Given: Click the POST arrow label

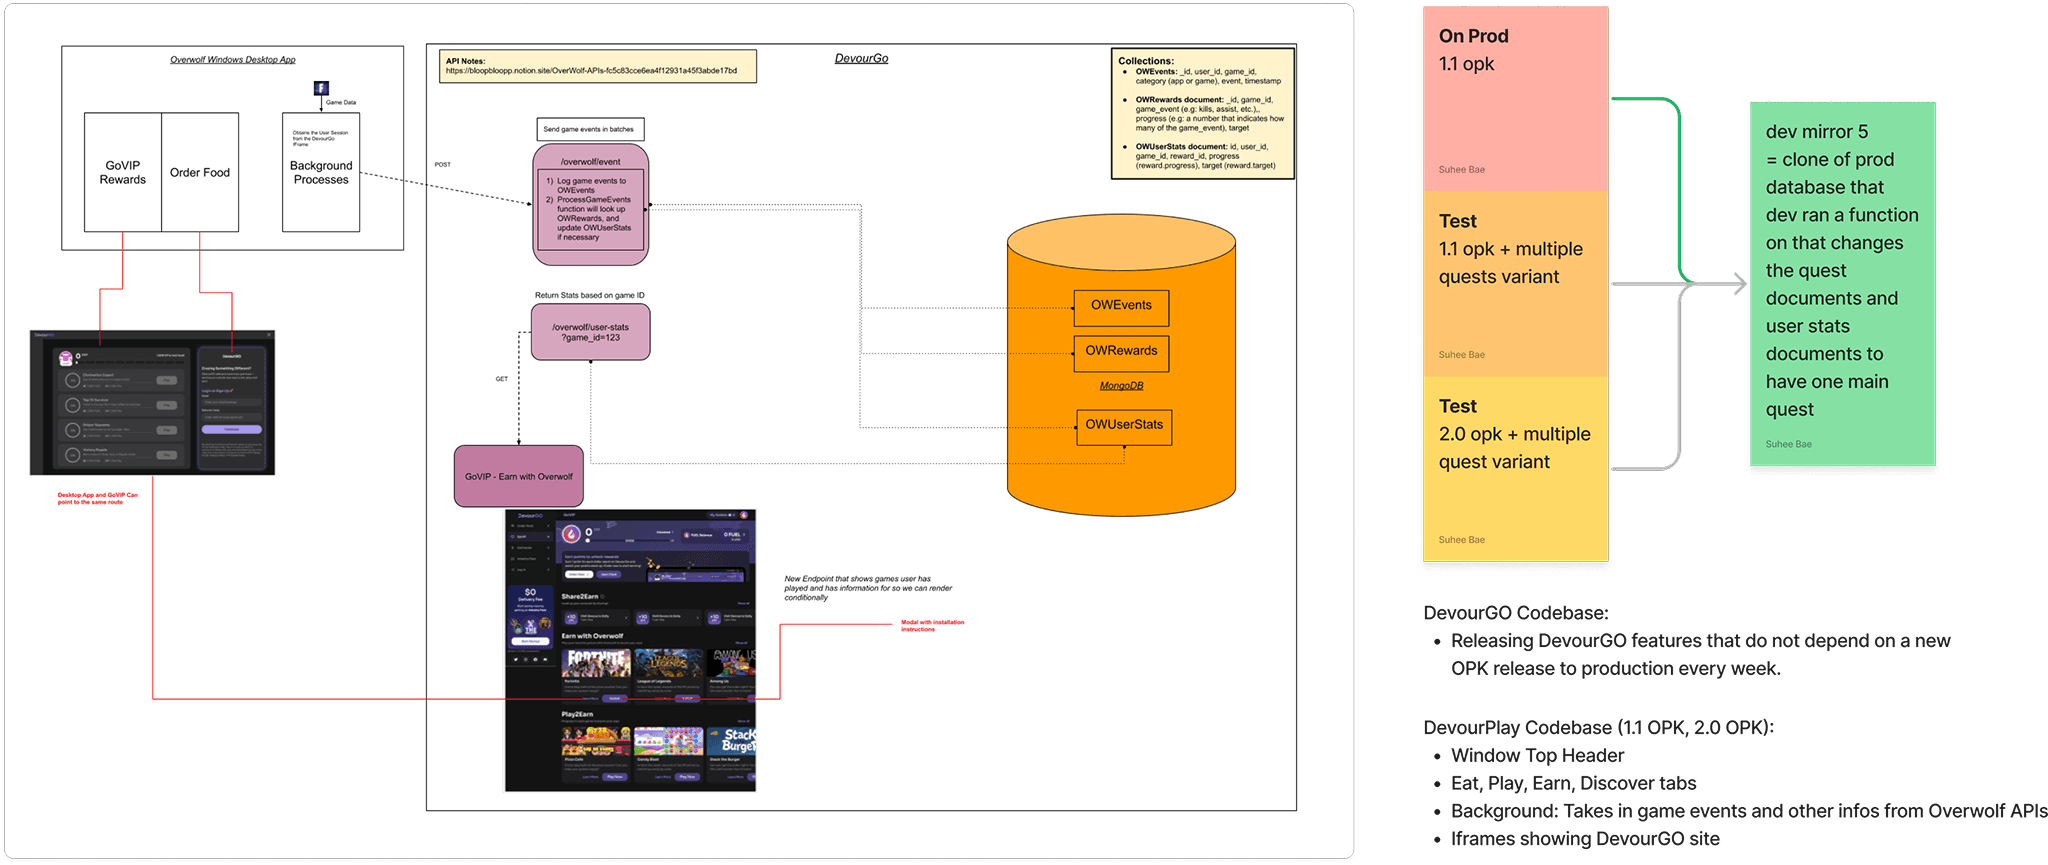Looking at the screenshot, I should tap(443, 164).
